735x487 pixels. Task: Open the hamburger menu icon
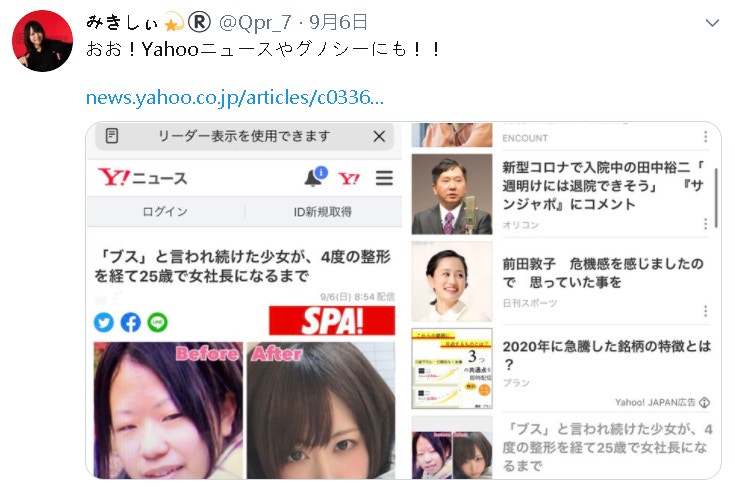384,178
